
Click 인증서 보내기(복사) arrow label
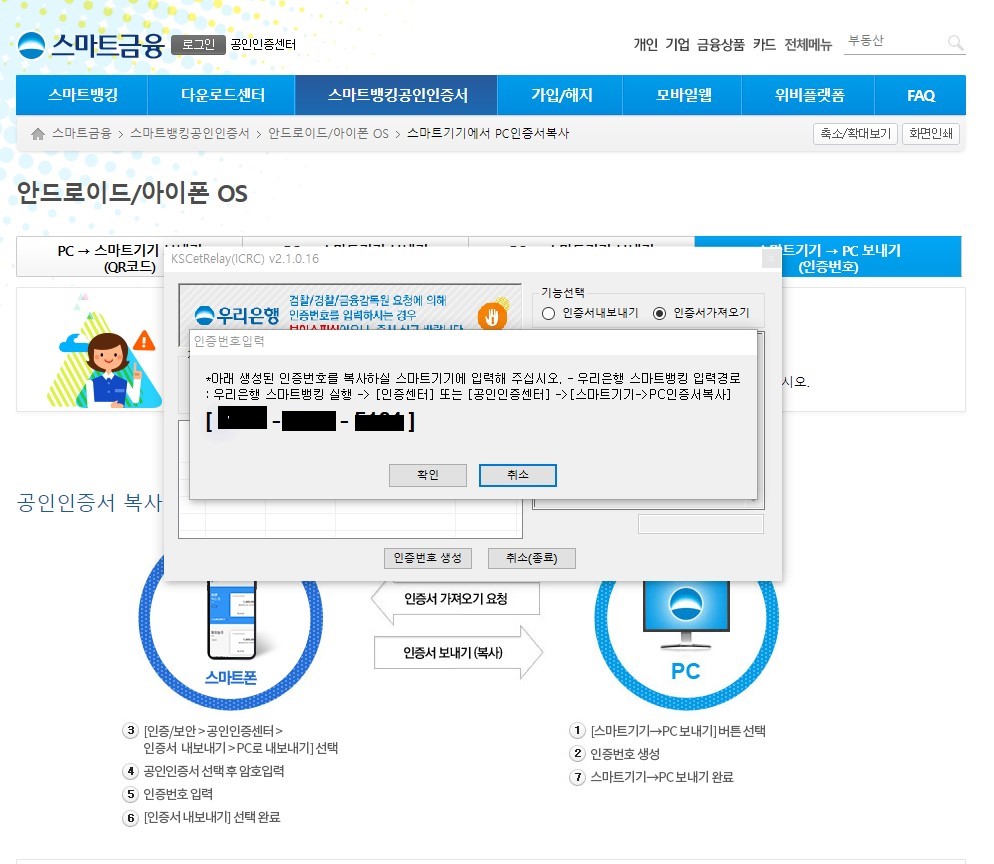click(x=453, y=652)
